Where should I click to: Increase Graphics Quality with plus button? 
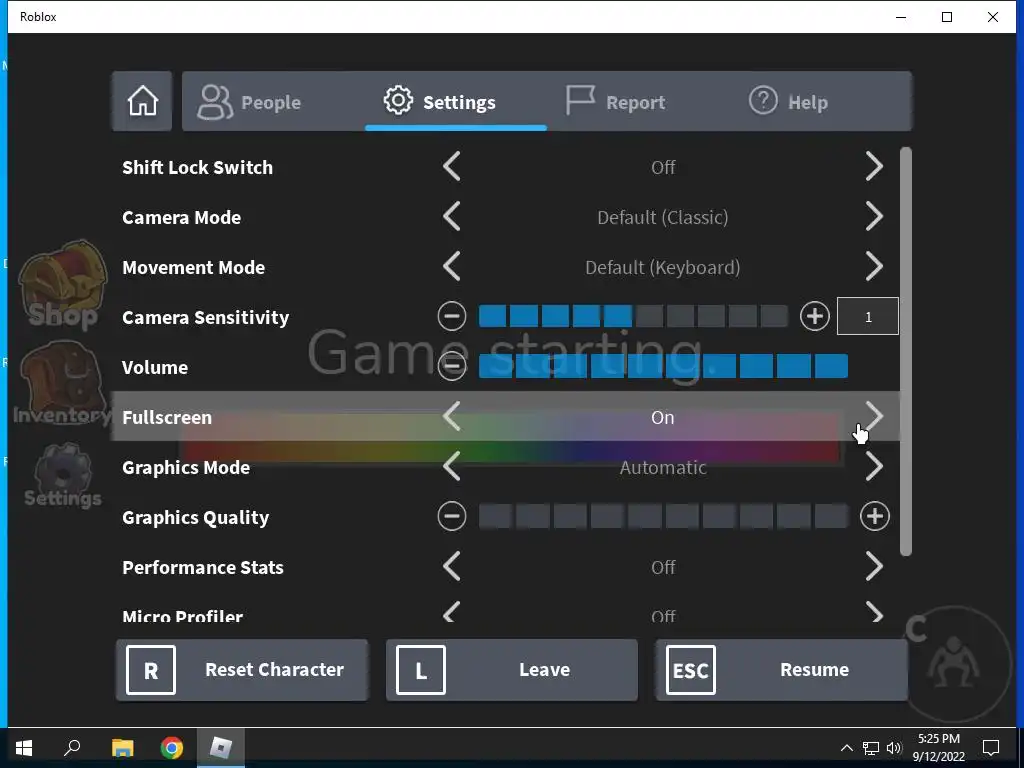point(874,517)
